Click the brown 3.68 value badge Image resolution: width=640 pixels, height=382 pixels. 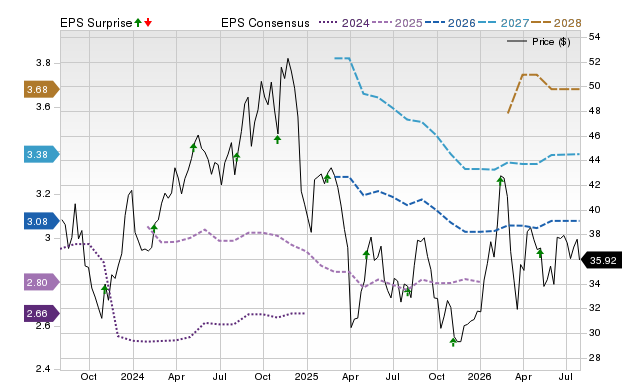(42, 89)
